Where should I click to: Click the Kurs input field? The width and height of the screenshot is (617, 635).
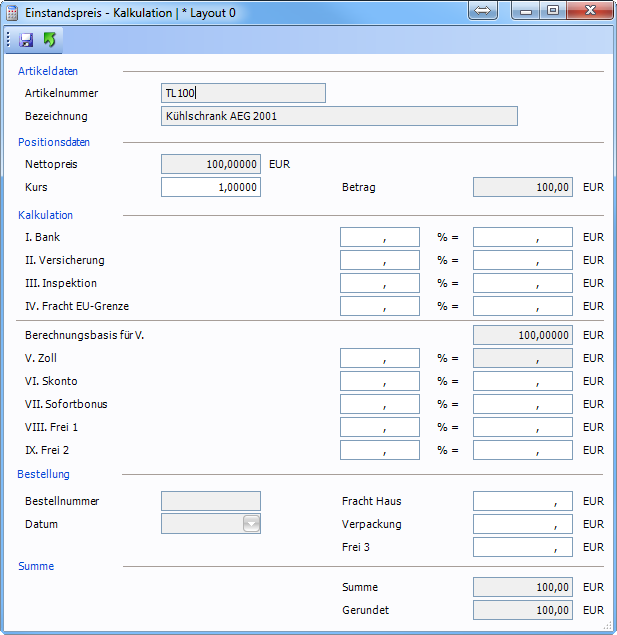point(211,187)
